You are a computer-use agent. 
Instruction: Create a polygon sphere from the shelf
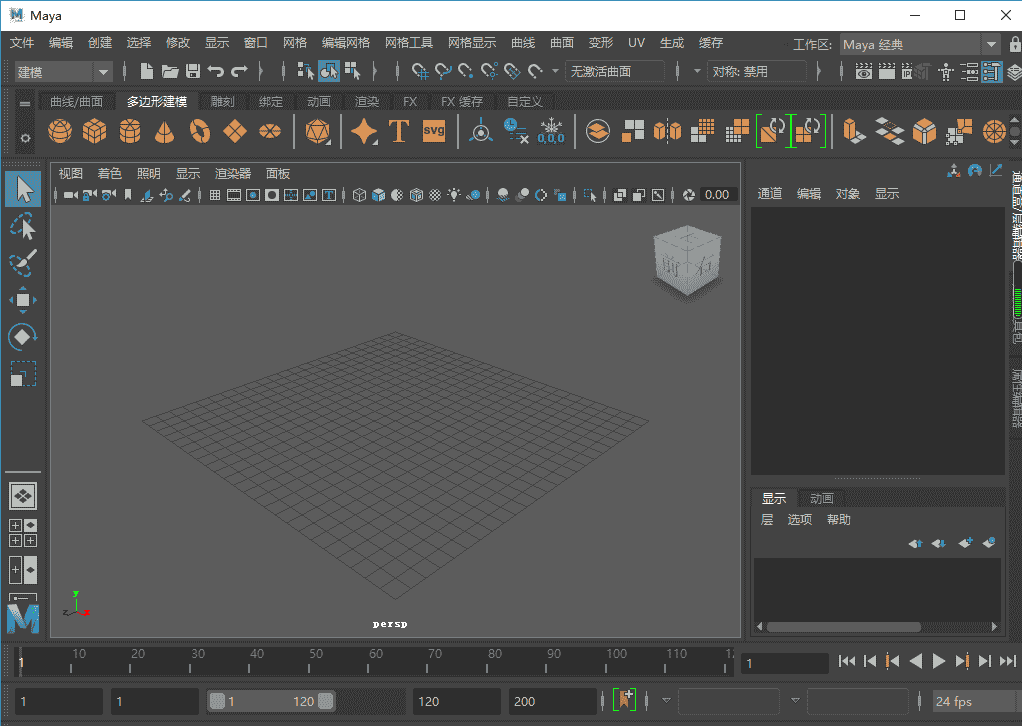point(59,131)
